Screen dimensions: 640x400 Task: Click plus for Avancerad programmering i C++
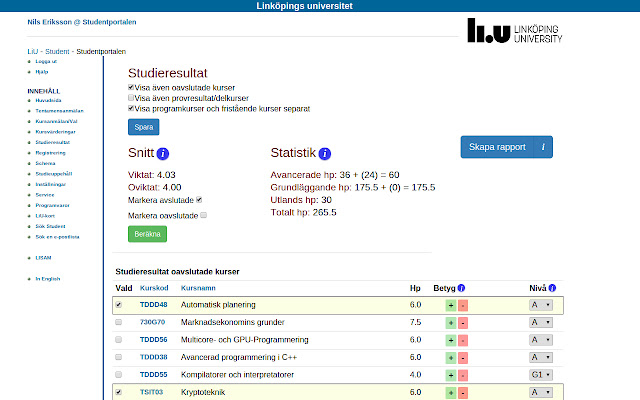point(451,358)
